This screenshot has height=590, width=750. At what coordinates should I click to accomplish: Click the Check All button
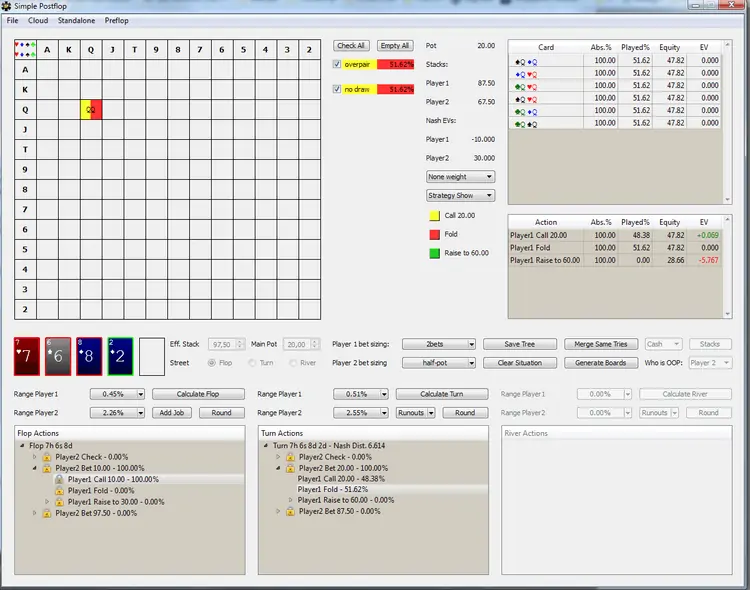pyautogui.click(x=351, y=45)
